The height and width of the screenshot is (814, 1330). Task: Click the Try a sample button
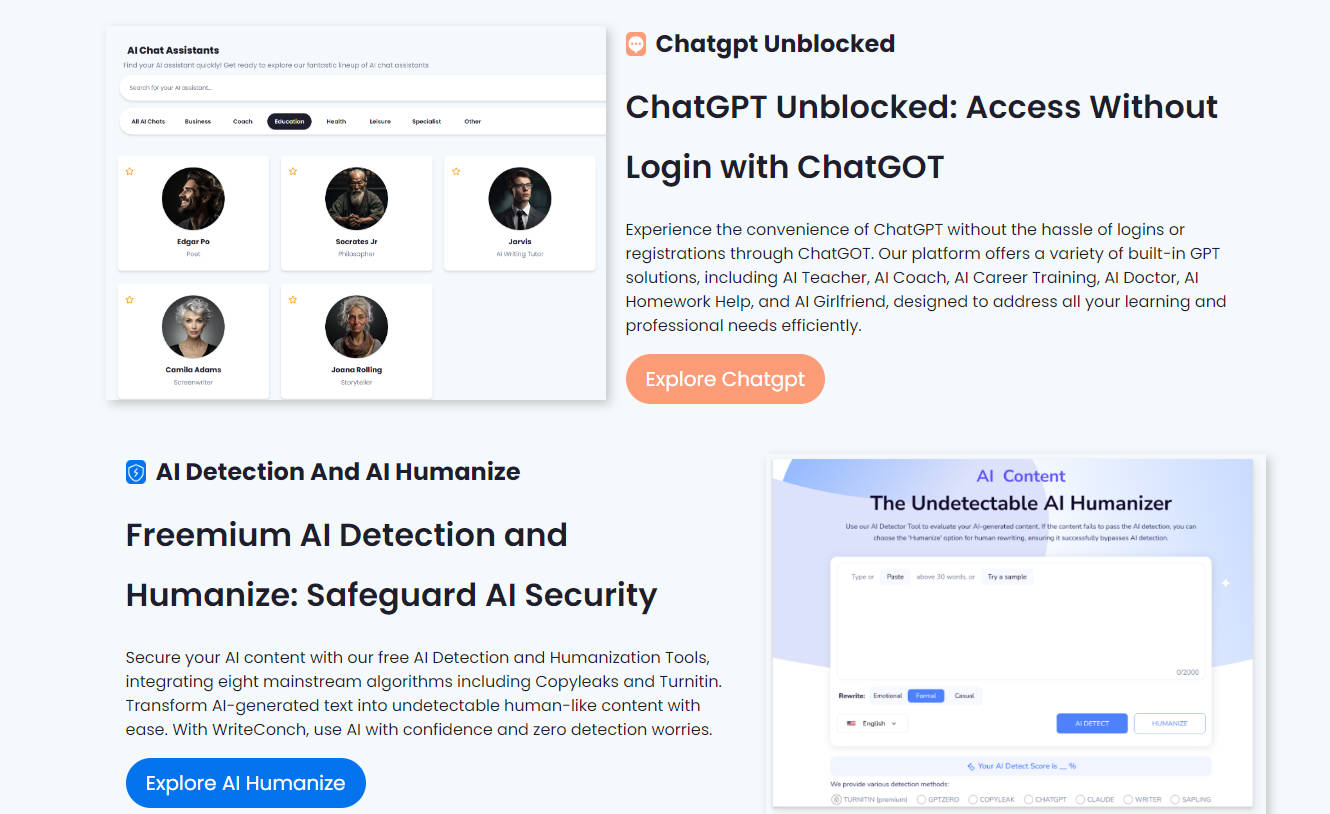click(x=1007, y=577)
